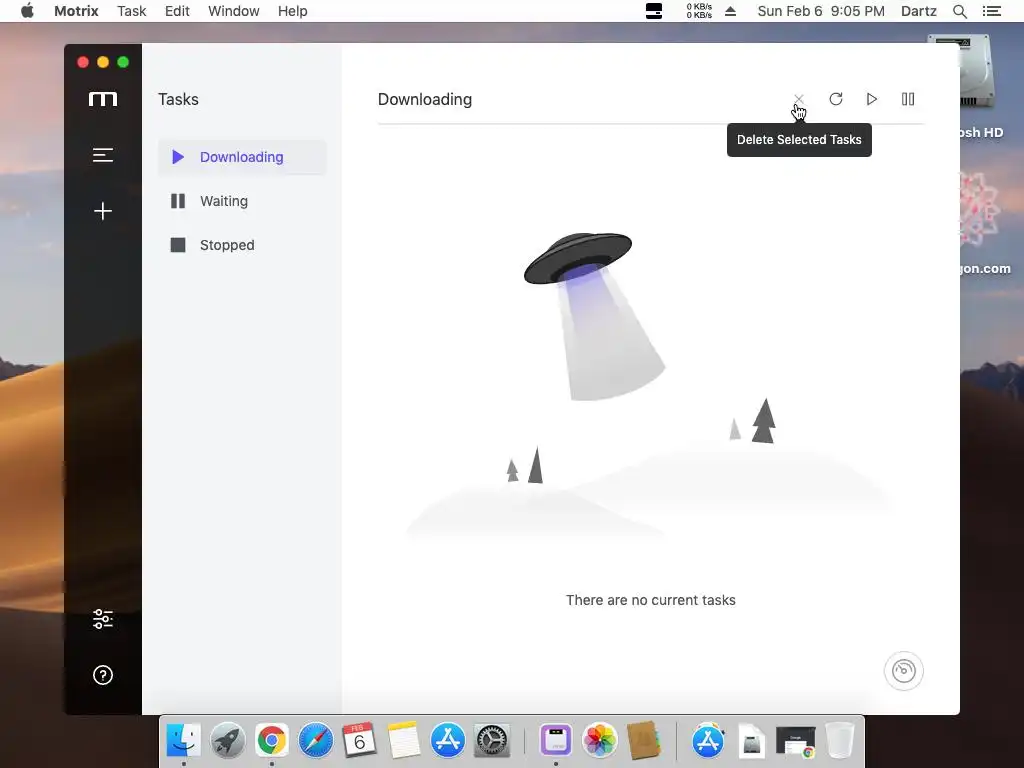Open the Task menu in menu bar
Image resolution: width=1024 pixels, height=768 pixels.
coord(131,11)
